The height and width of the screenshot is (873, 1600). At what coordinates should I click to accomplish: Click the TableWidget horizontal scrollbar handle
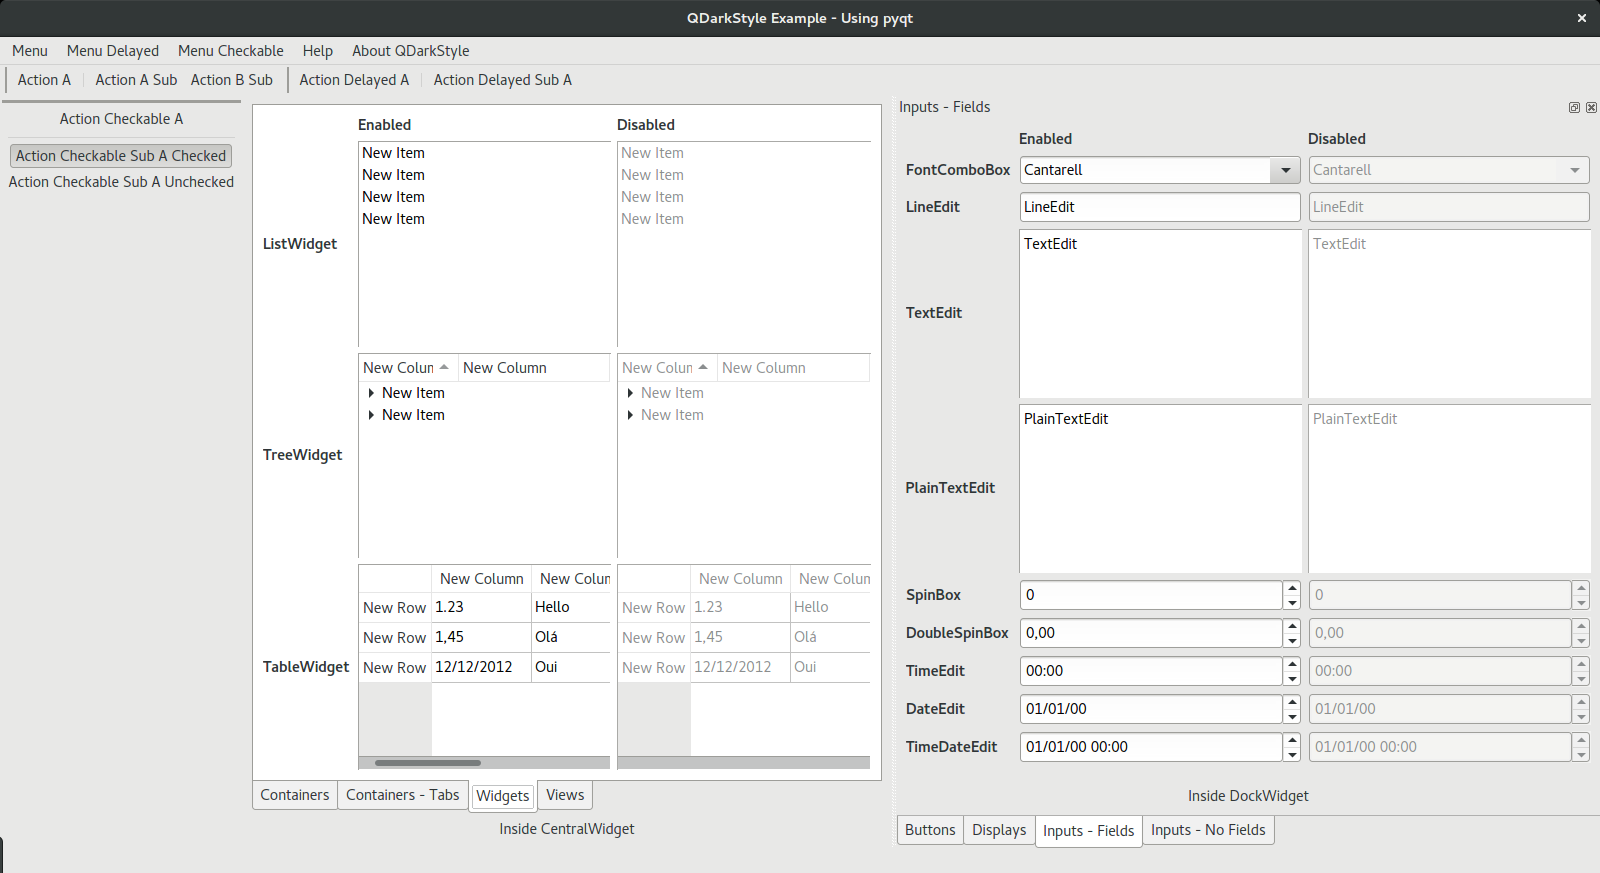(428, 763)
